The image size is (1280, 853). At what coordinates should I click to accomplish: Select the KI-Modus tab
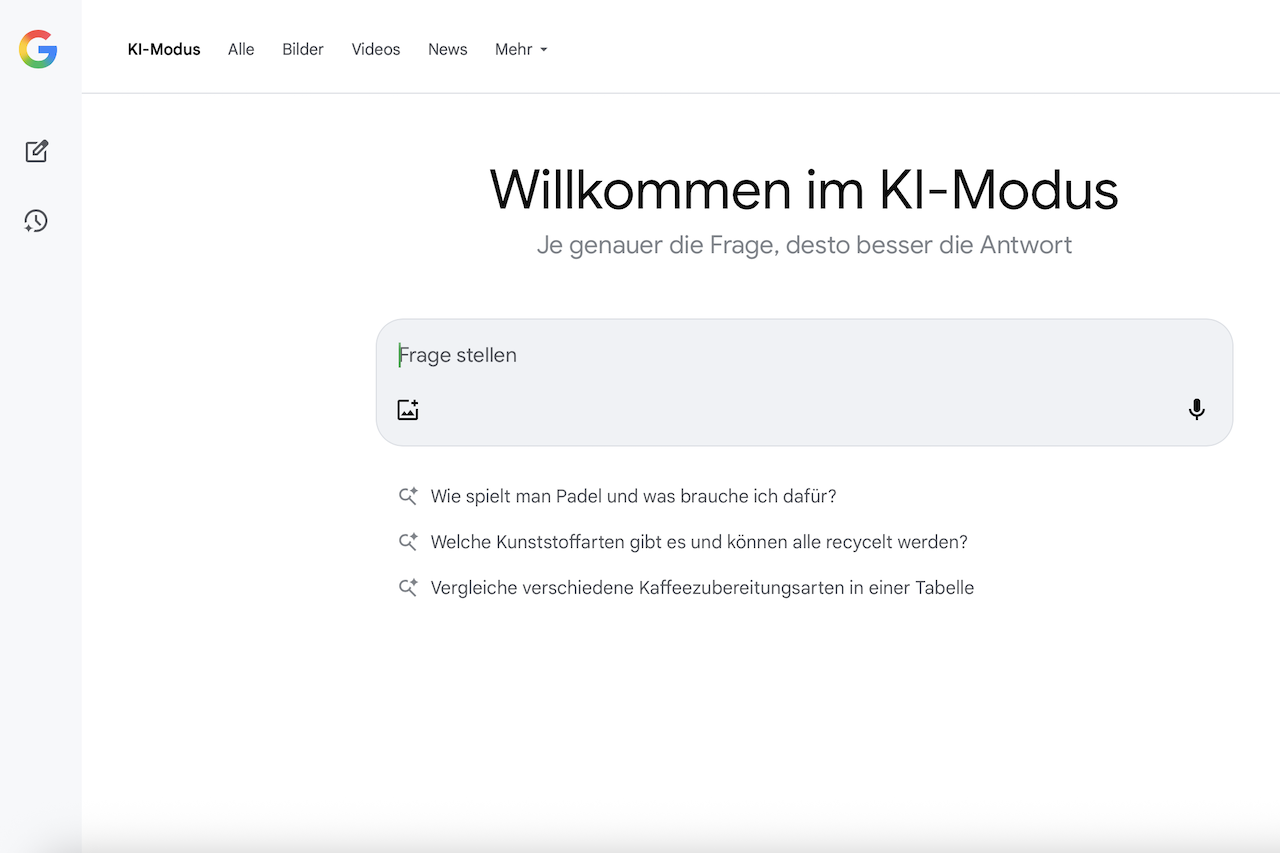164,49
